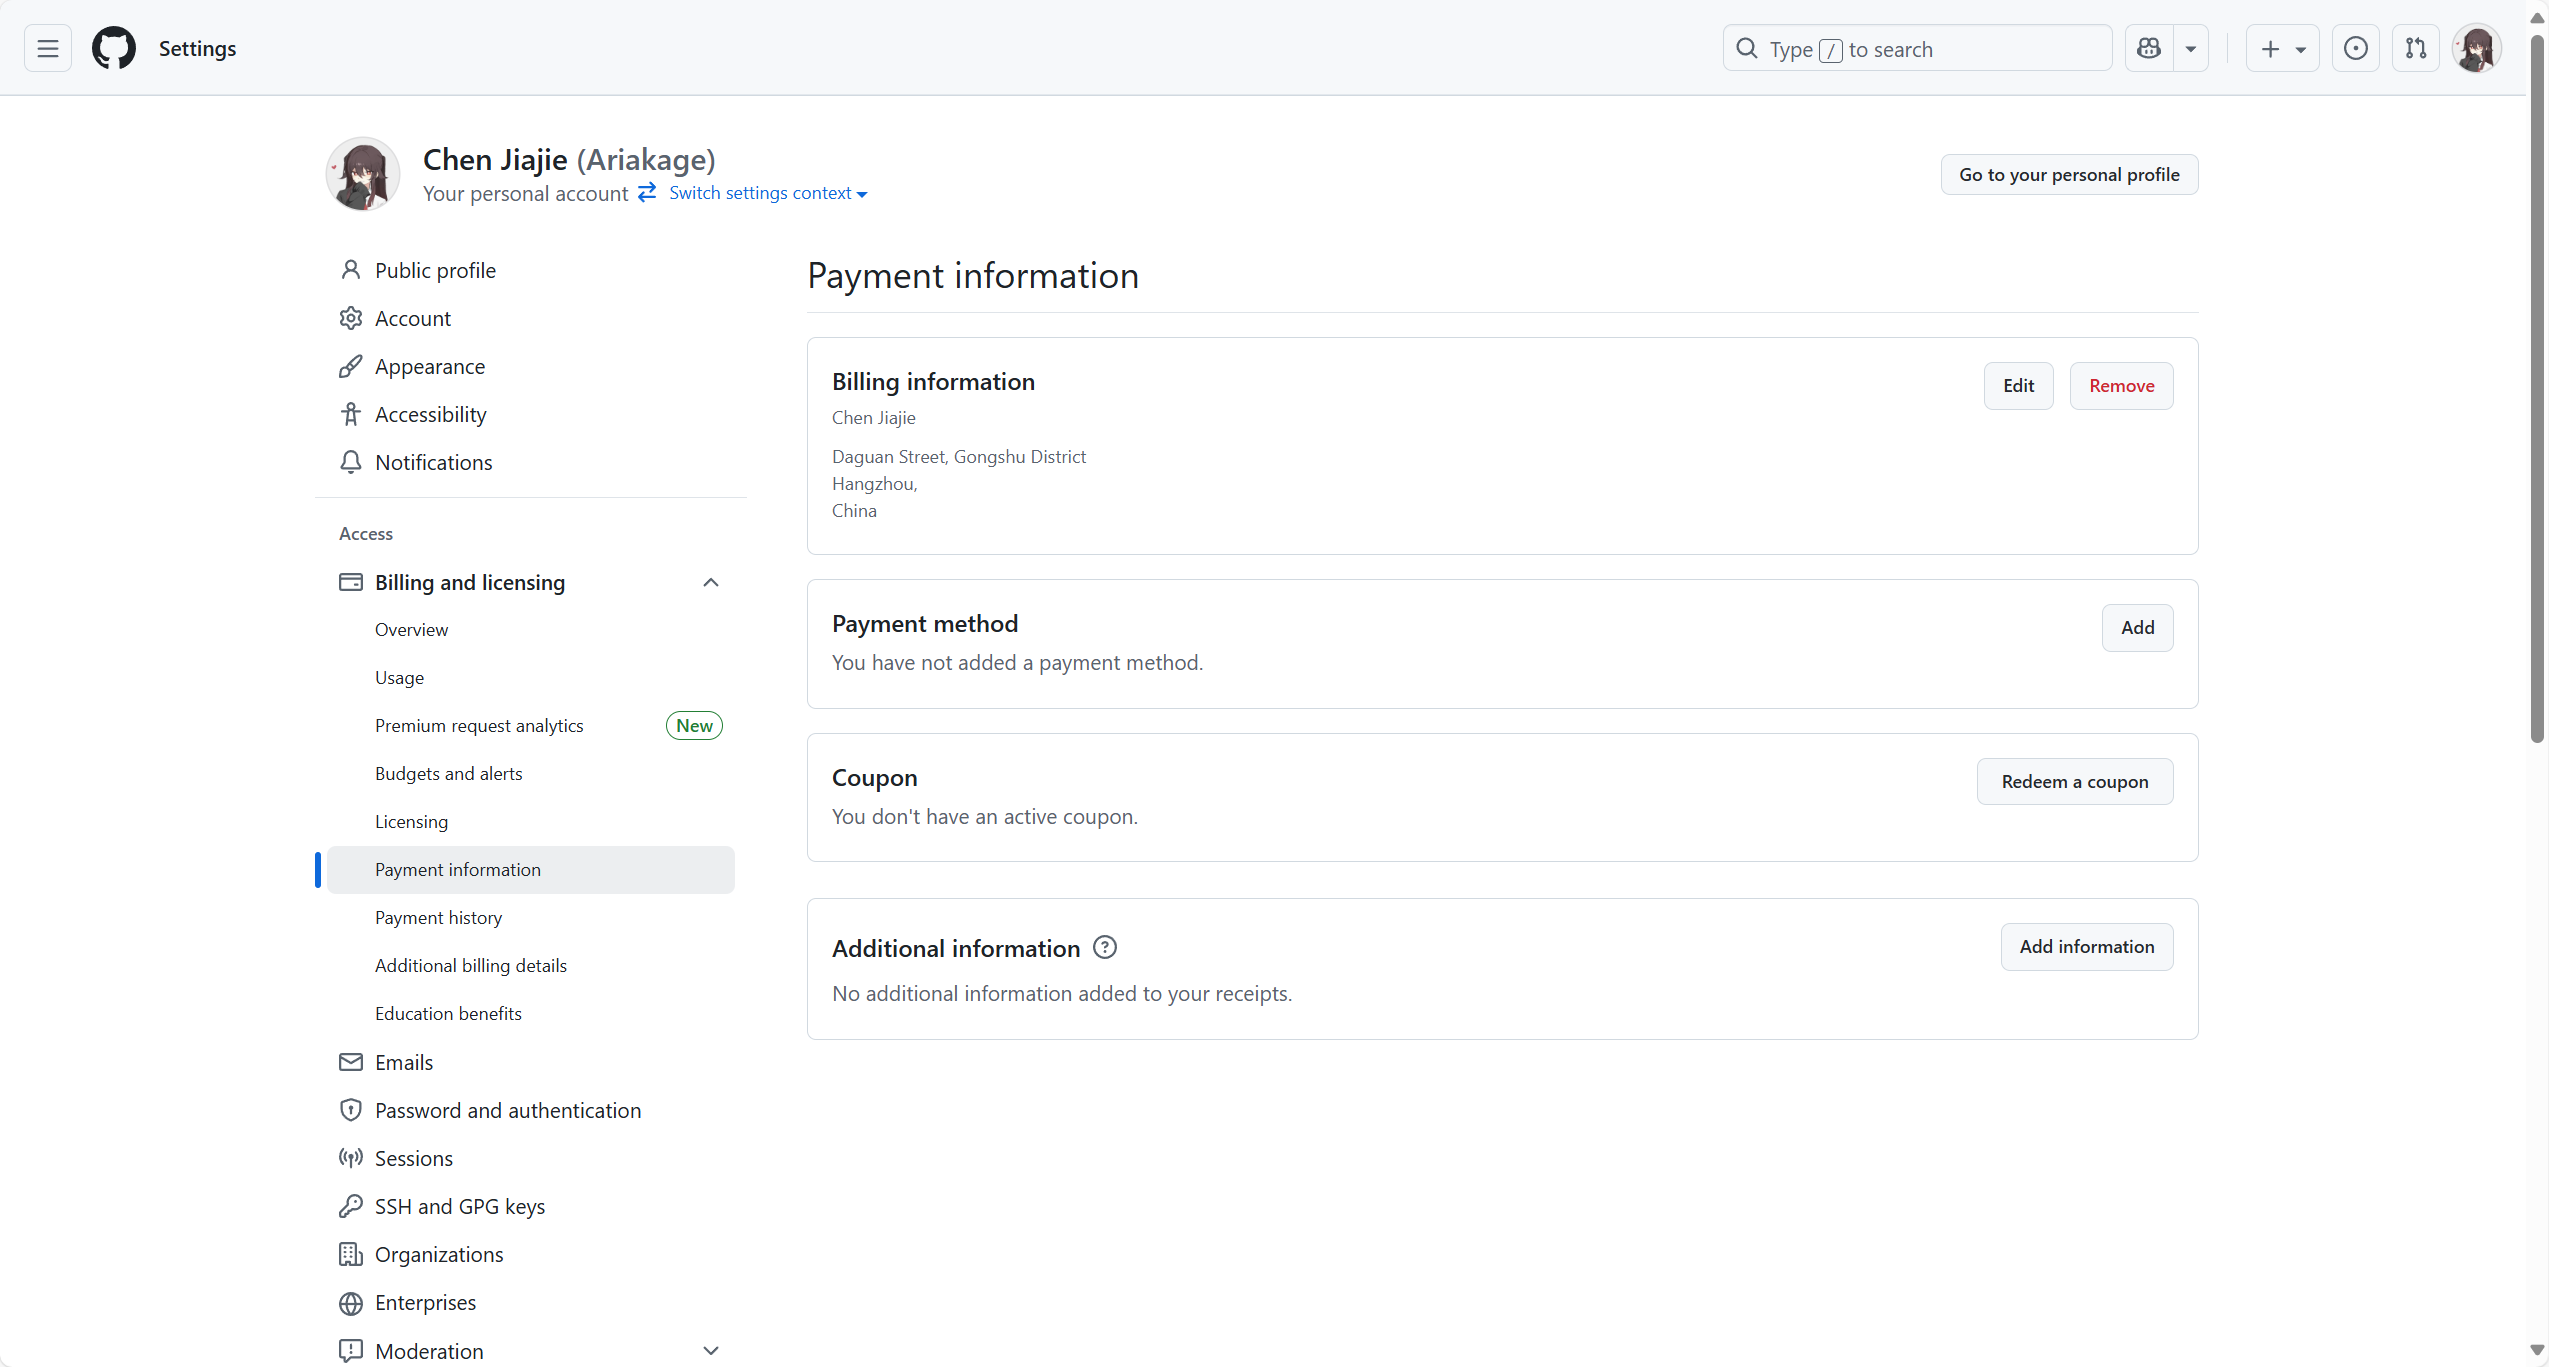Viewport: 2549px width, 1367px height.
Task: Click the GitHub Octocat logo
Action: [113, 48]
